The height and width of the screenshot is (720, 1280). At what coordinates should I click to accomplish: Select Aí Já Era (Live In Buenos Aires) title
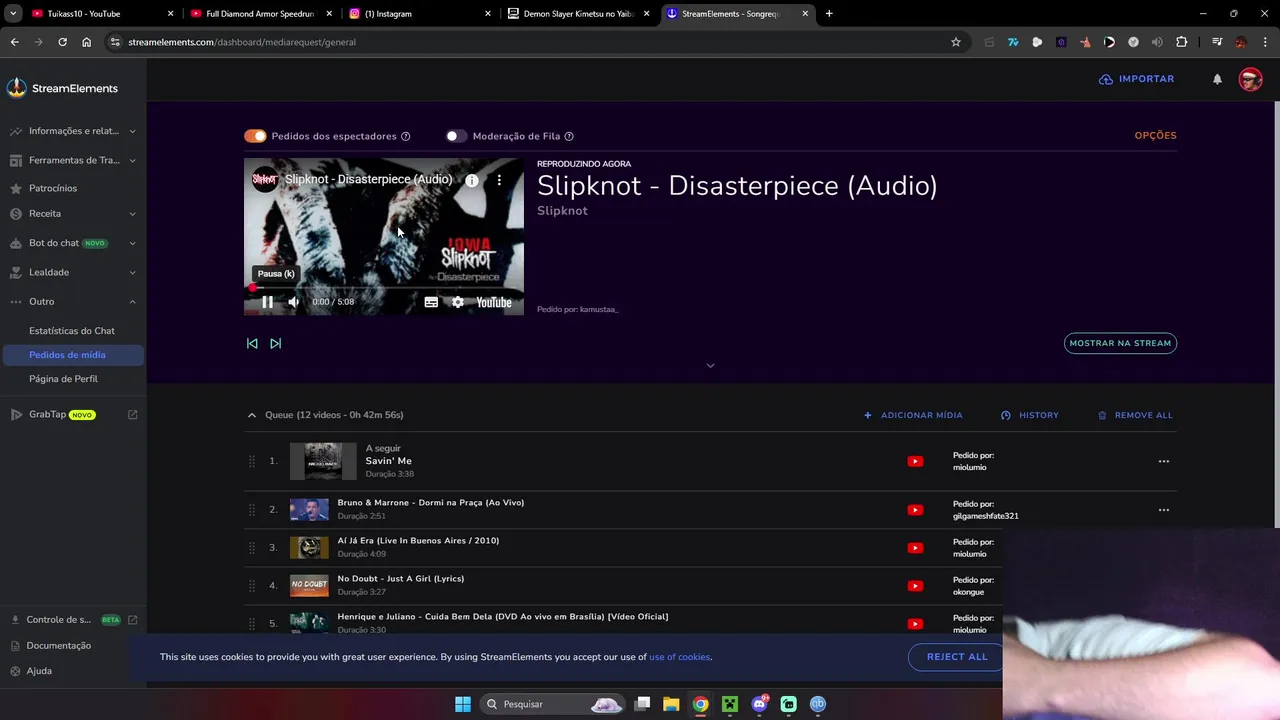418,541
